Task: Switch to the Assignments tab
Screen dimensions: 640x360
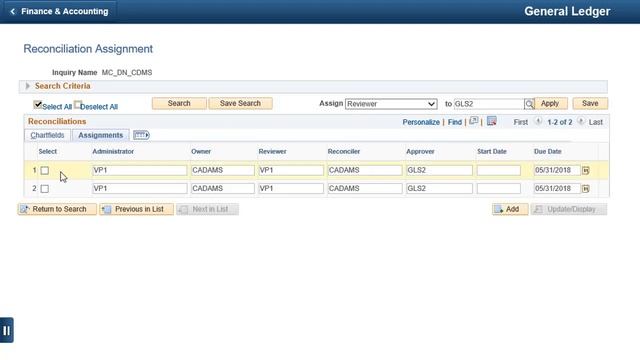Action: pyautogui.click(x=100, y=135)
